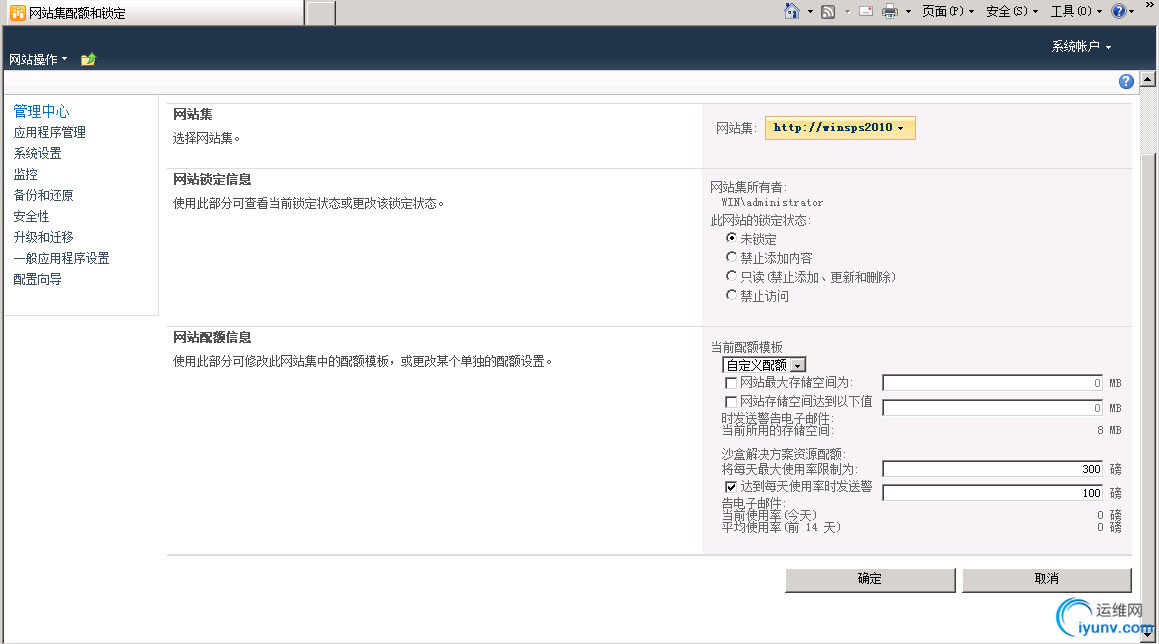
Task: Expand the command bar chevron overflow
Action: 1150,5
